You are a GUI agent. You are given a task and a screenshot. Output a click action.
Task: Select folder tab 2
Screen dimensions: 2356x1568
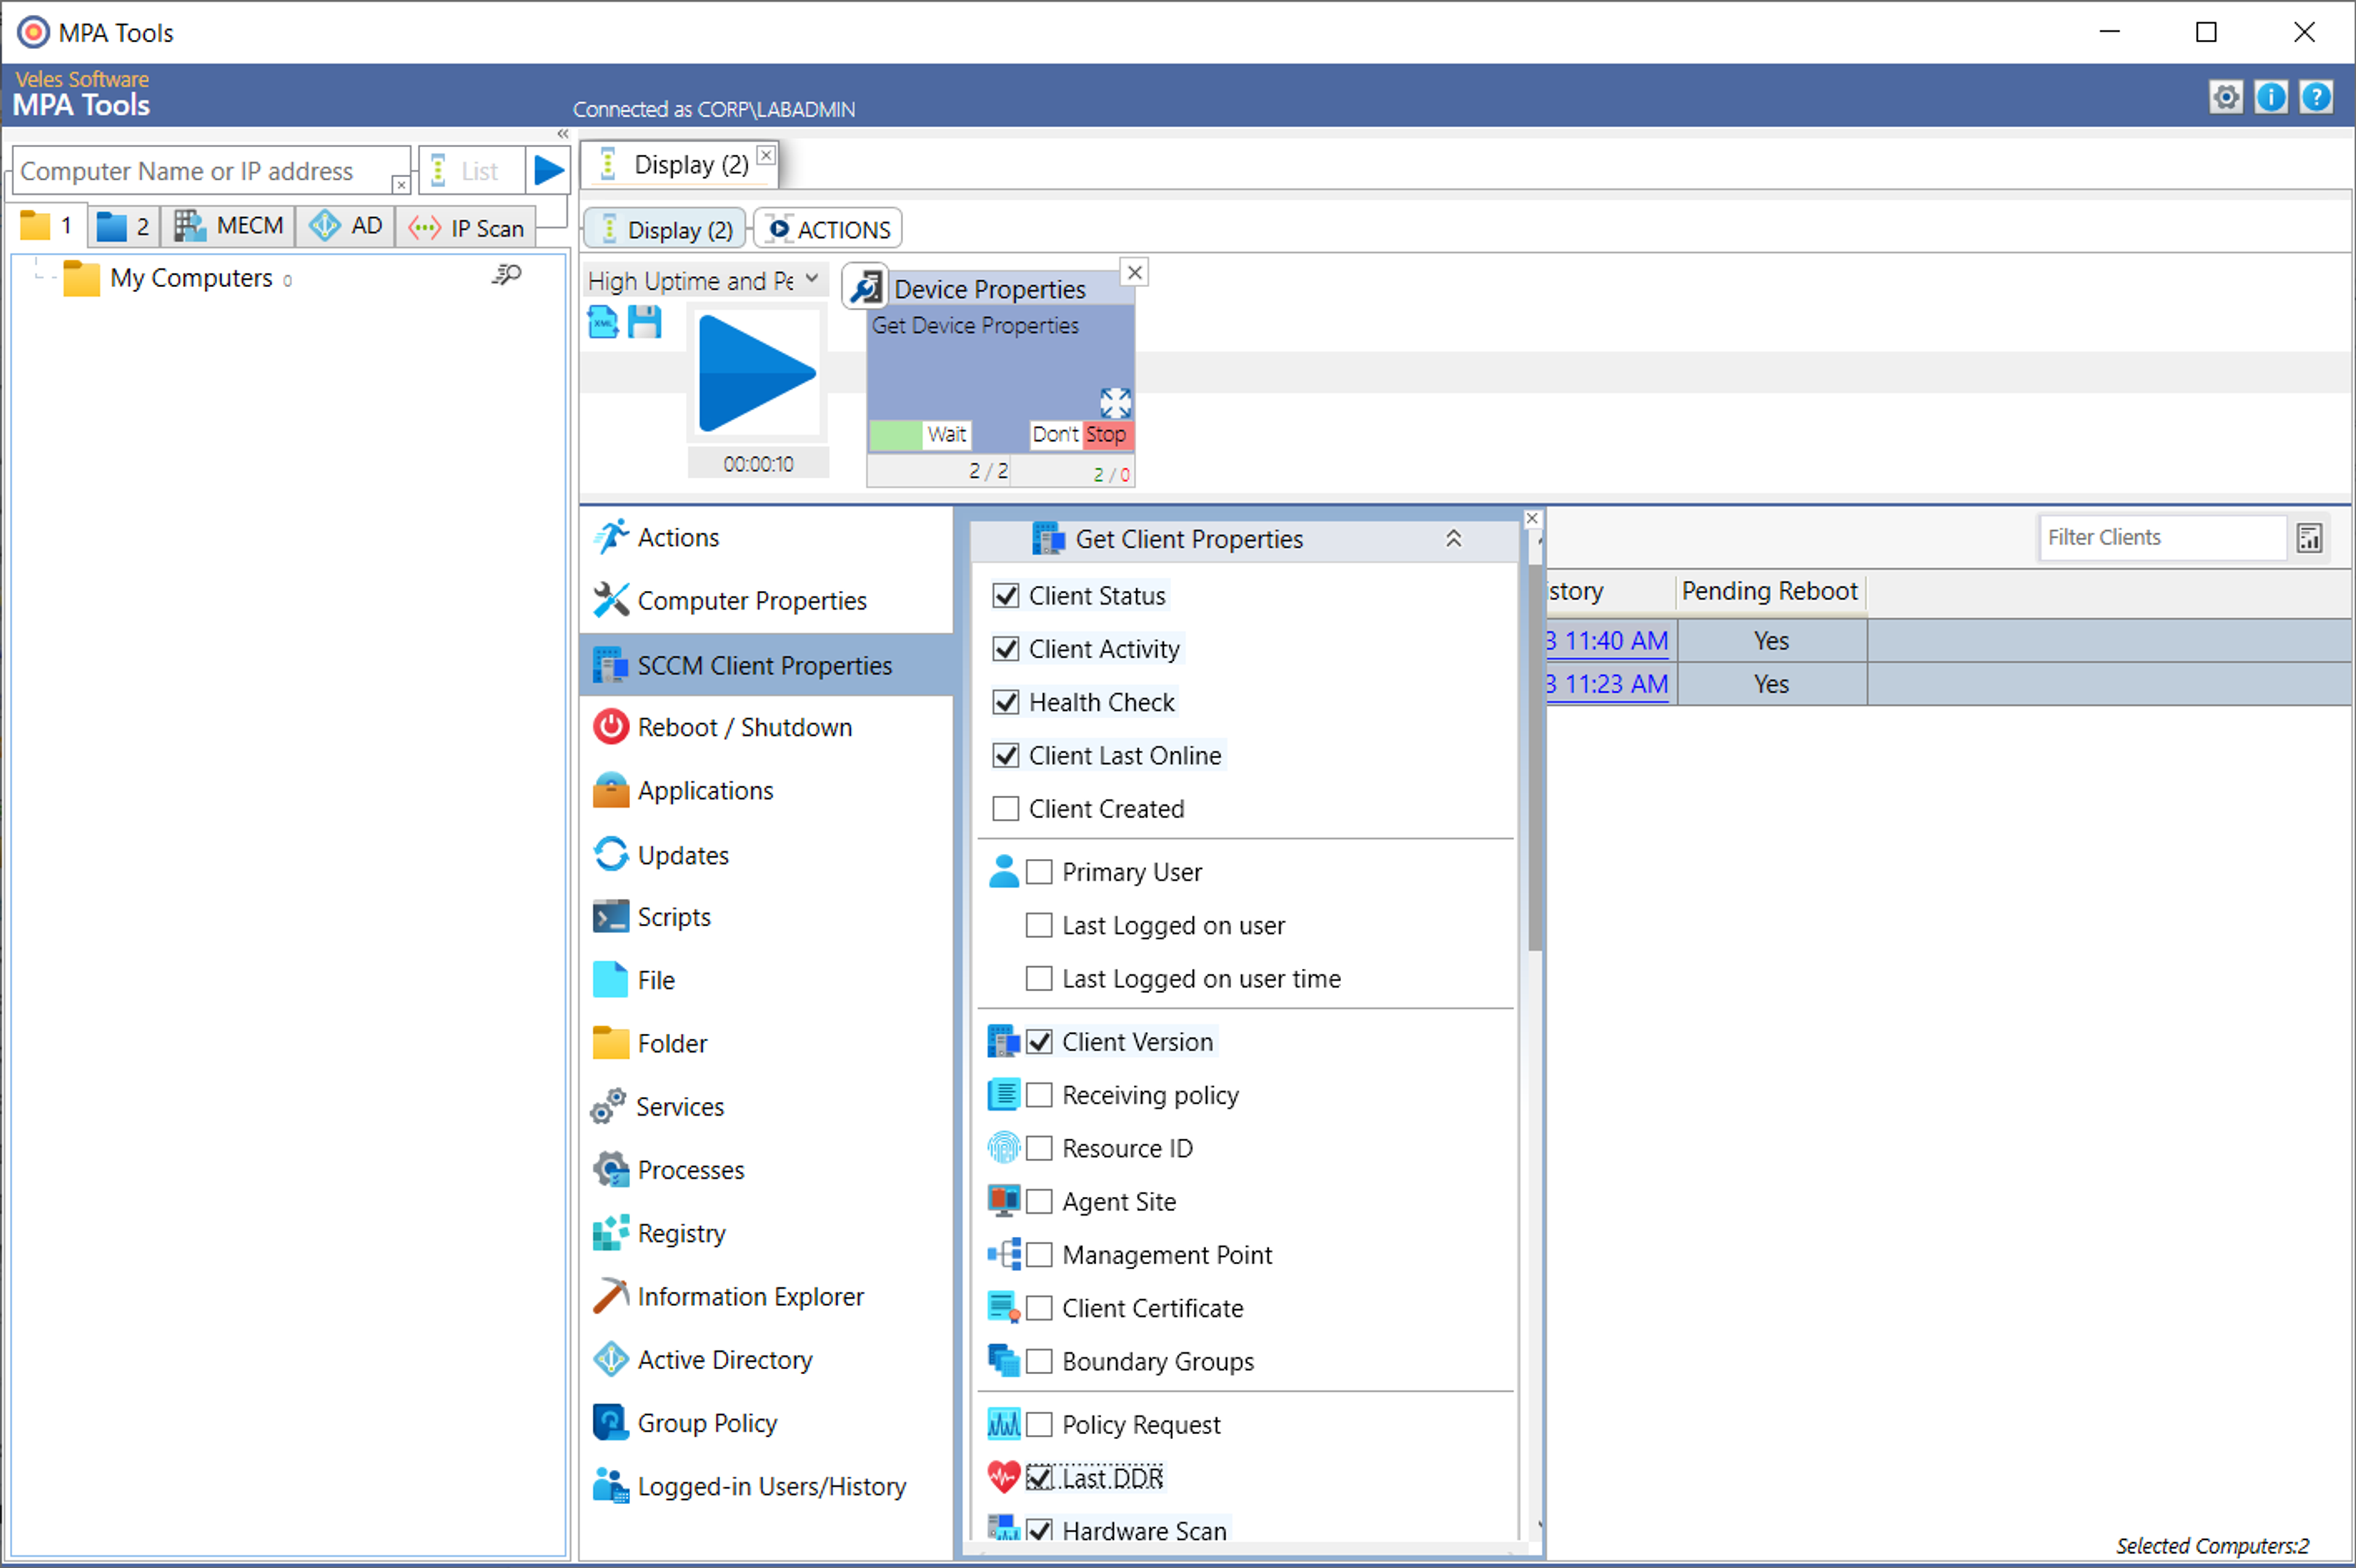click(x=123, y=226)
